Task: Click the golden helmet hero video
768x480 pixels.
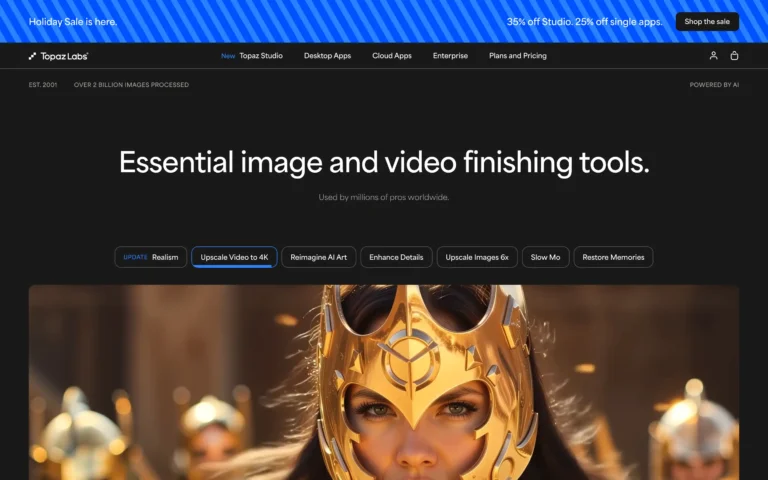Action: click(x=384, y=383)
